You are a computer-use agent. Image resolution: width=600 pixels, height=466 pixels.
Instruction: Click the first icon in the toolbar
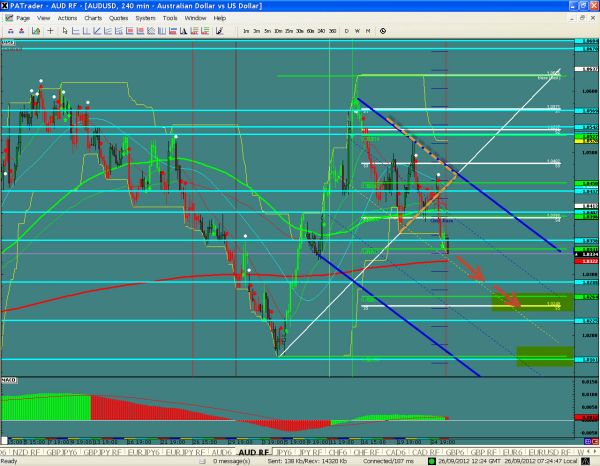click(10, 31)
